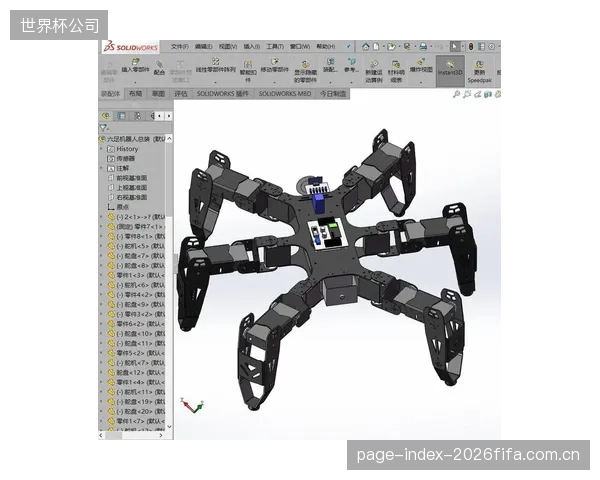Open the 文件(F) menu
This screenshot has width=600, height=480.
(179, 47)
